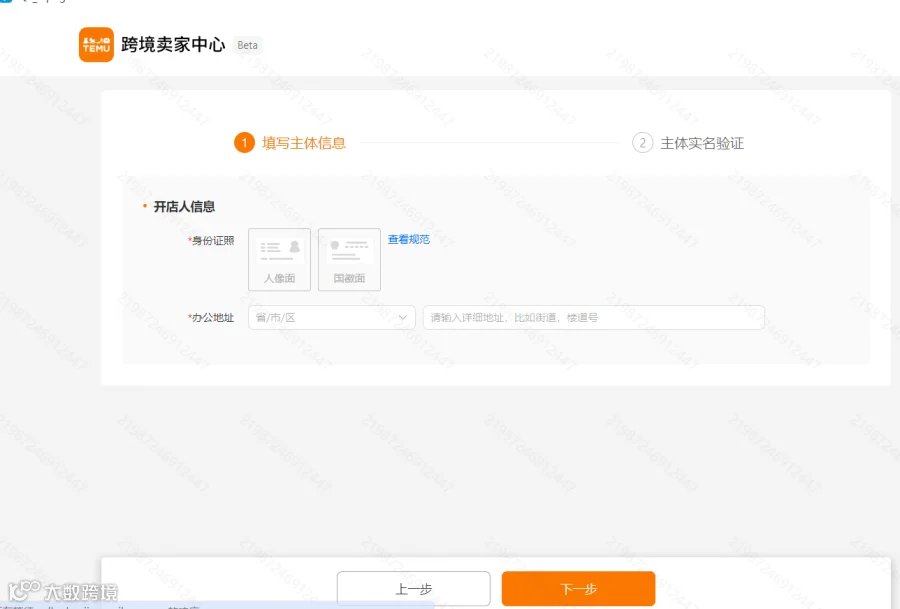Click 主体实名验证 step label
This screenshot has width=900, height=609.
tap(702, 143)
